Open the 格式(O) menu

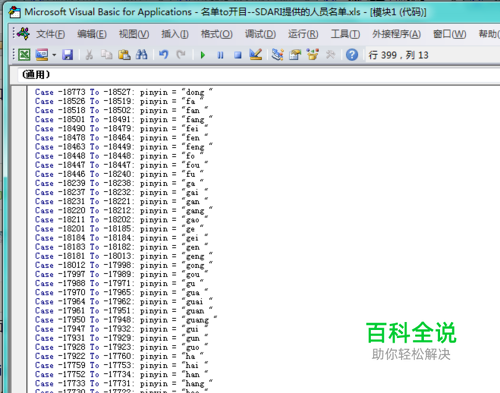click(x=217, y=34)
